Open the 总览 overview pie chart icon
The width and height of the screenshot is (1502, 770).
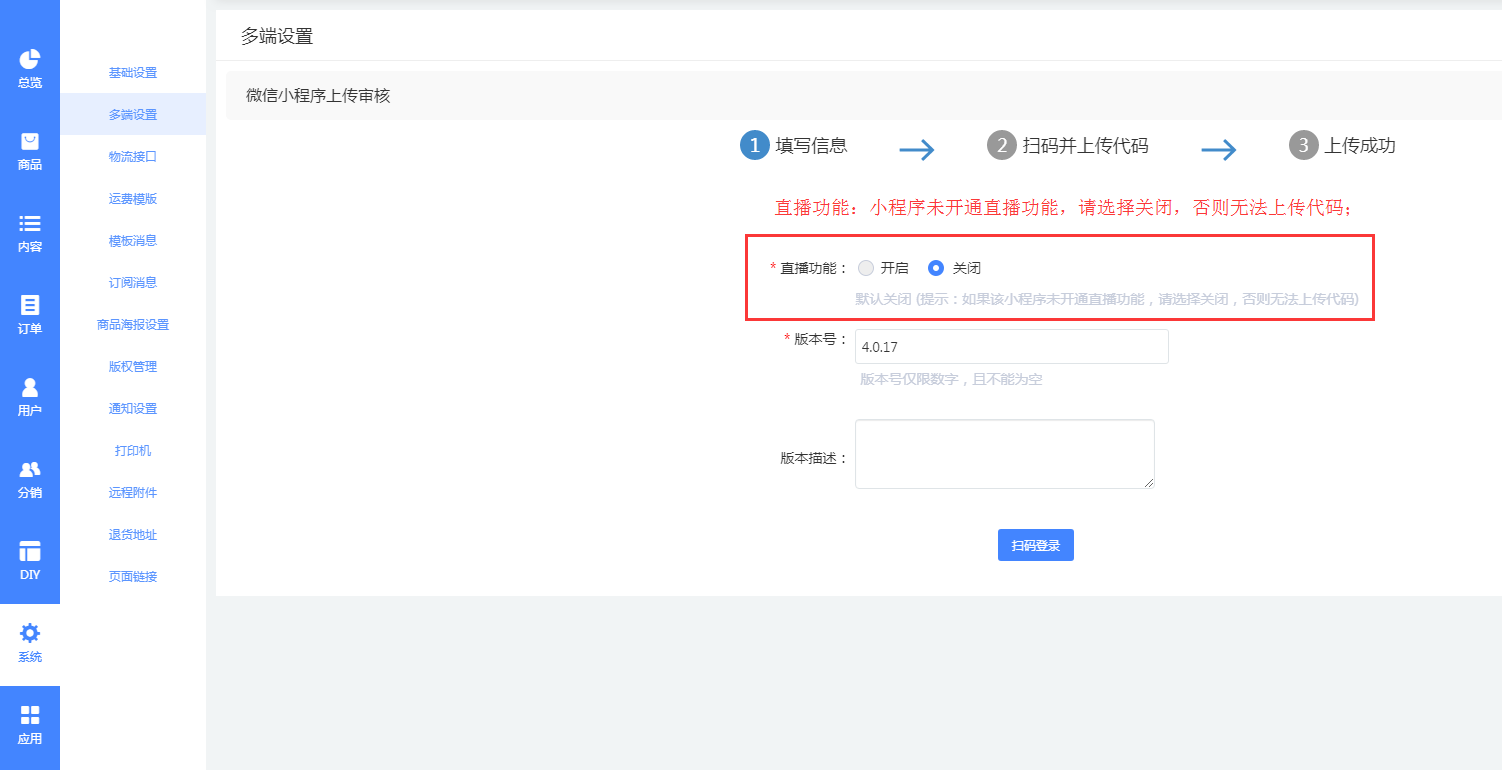(x=30, y=60)
